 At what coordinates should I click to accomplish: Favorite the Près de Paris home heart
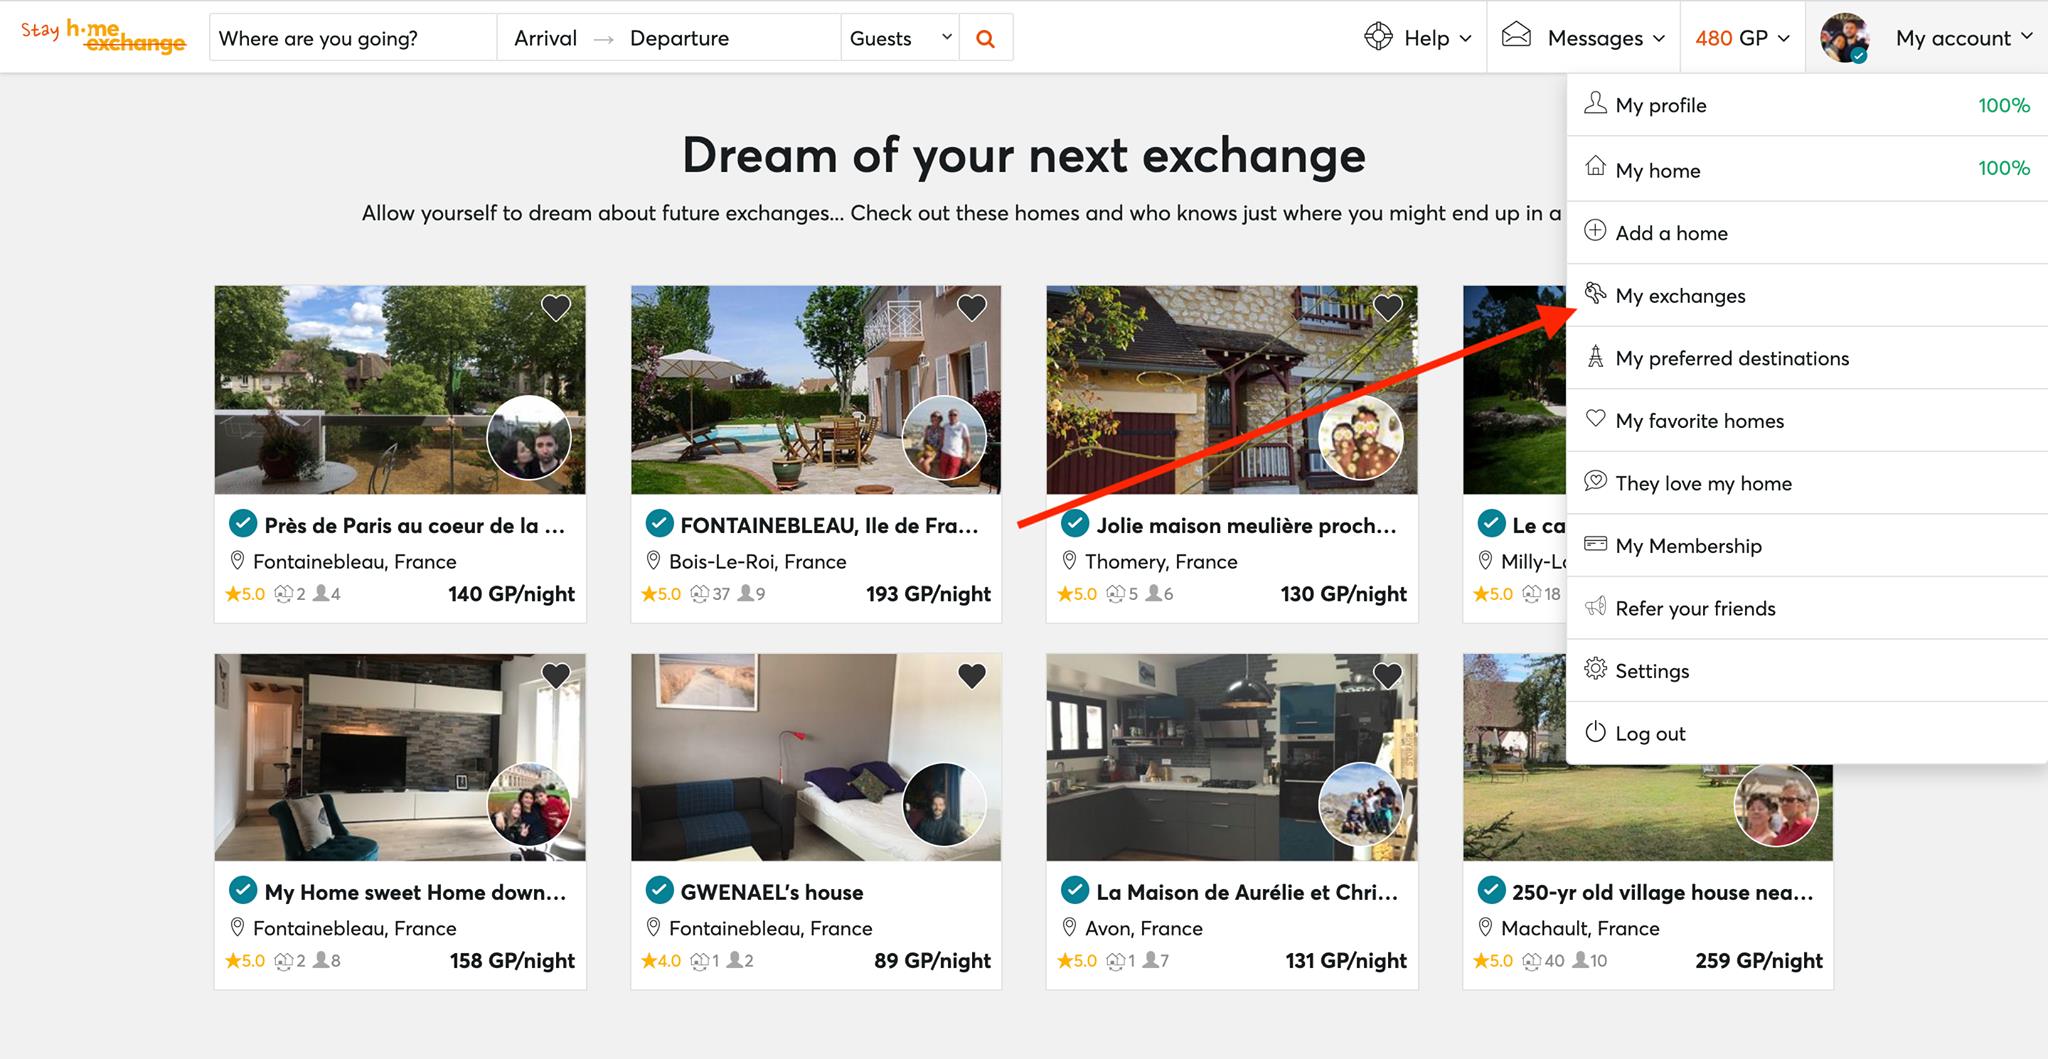[x=556, y=308]
